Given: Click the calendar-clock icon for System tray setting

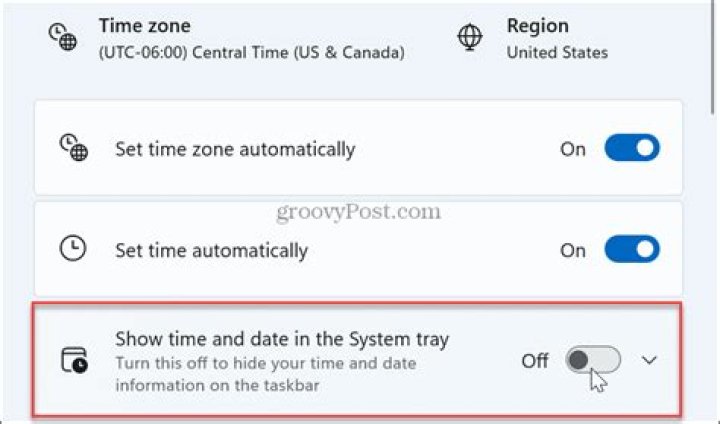Looking at the screenshot, I should pos(74,360).
